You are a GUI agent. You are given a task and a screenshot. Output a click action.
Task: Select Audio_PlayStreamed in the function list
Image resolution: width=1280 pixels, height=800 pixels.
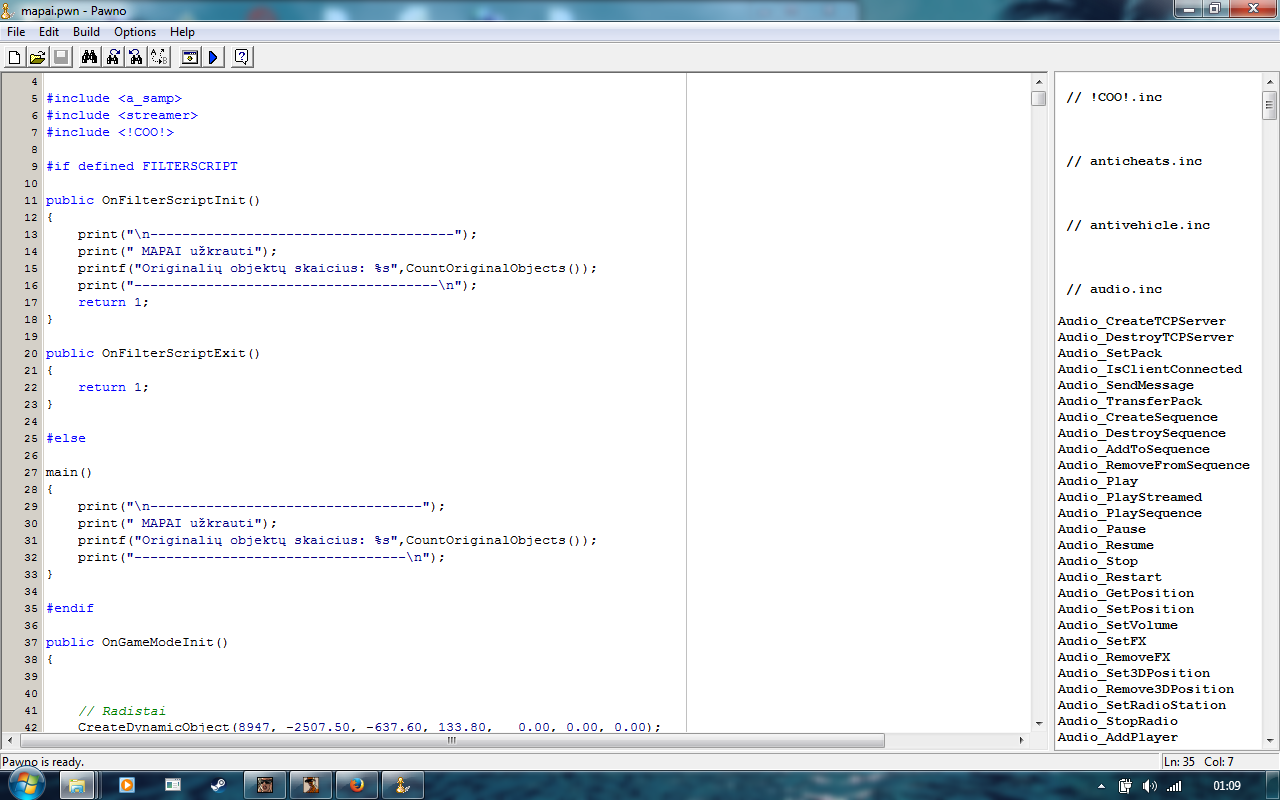click(x=1129, y=497)
